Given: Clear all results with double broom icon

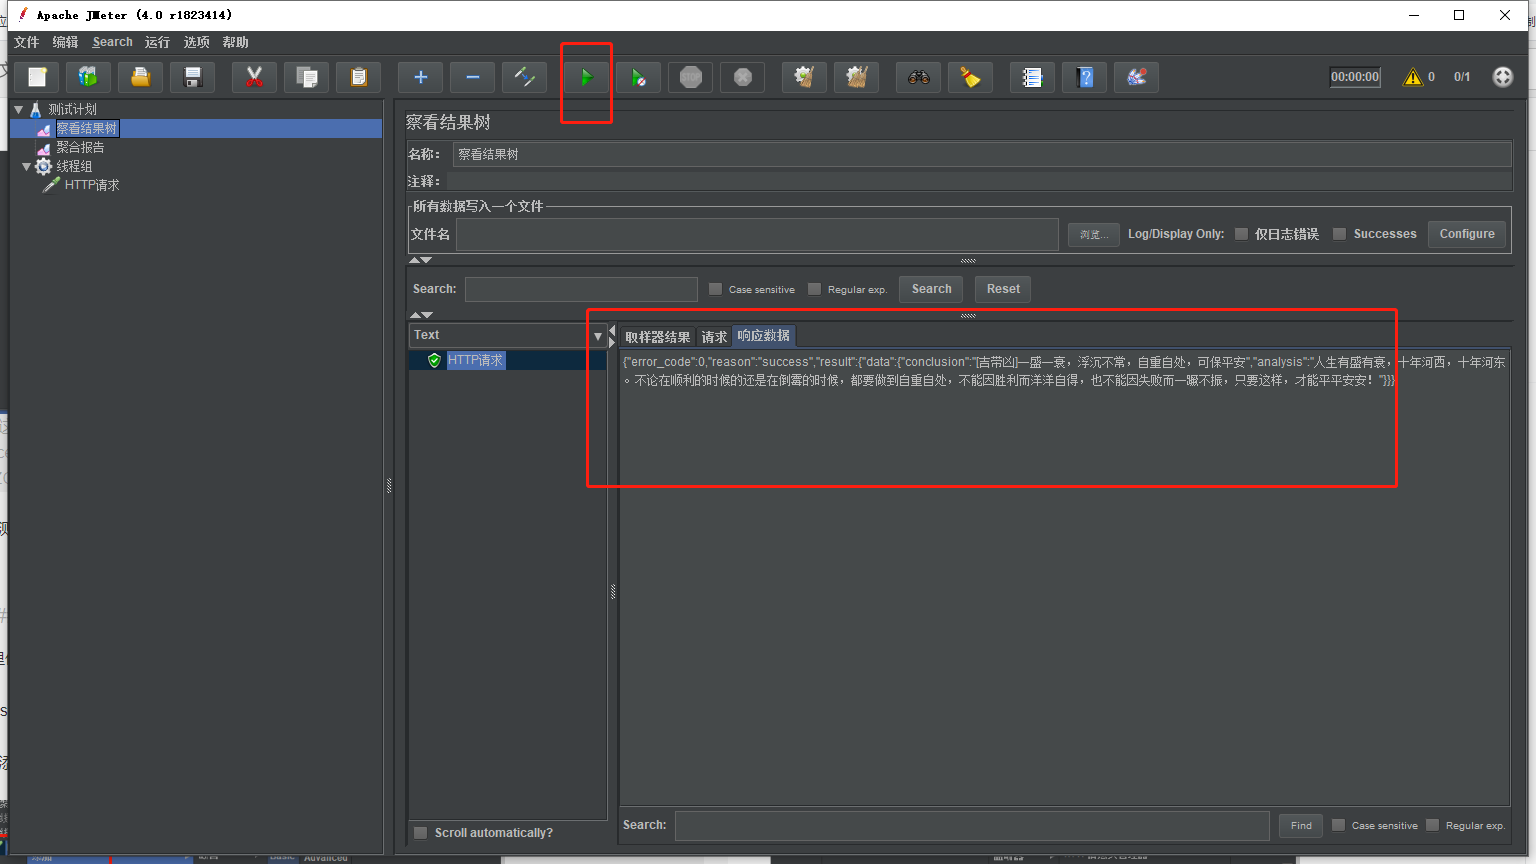Looking at the screenshot, I should pyautogui.click(x=857, y=77).
